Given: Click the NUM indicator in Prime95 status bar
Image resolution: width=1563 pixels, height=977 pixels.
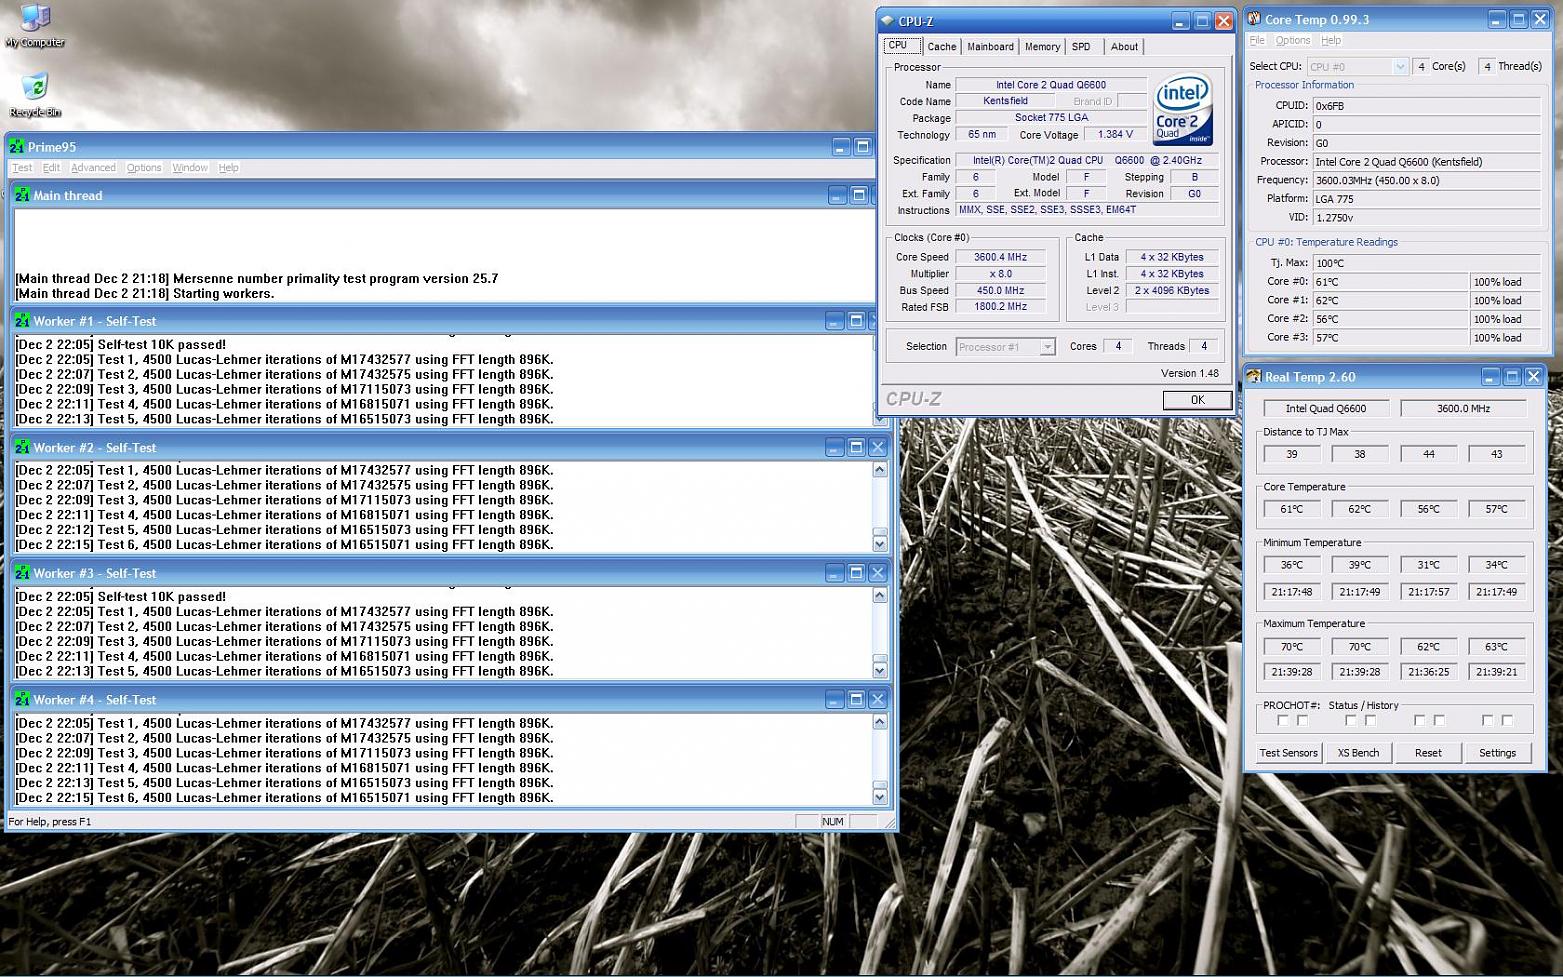Looking at the screenshot, I should (833, 821).
